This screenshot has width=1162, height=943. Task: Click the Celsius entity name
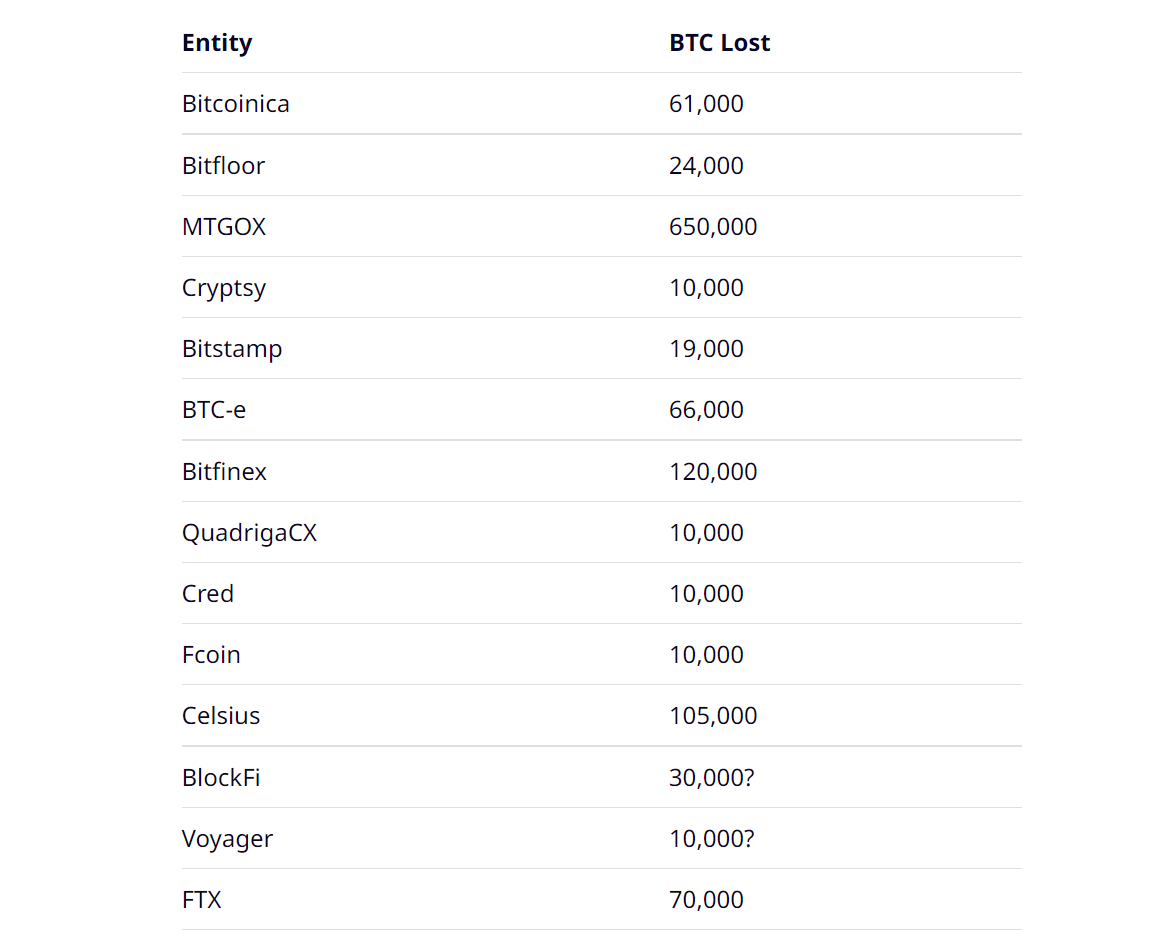point(221,716)
